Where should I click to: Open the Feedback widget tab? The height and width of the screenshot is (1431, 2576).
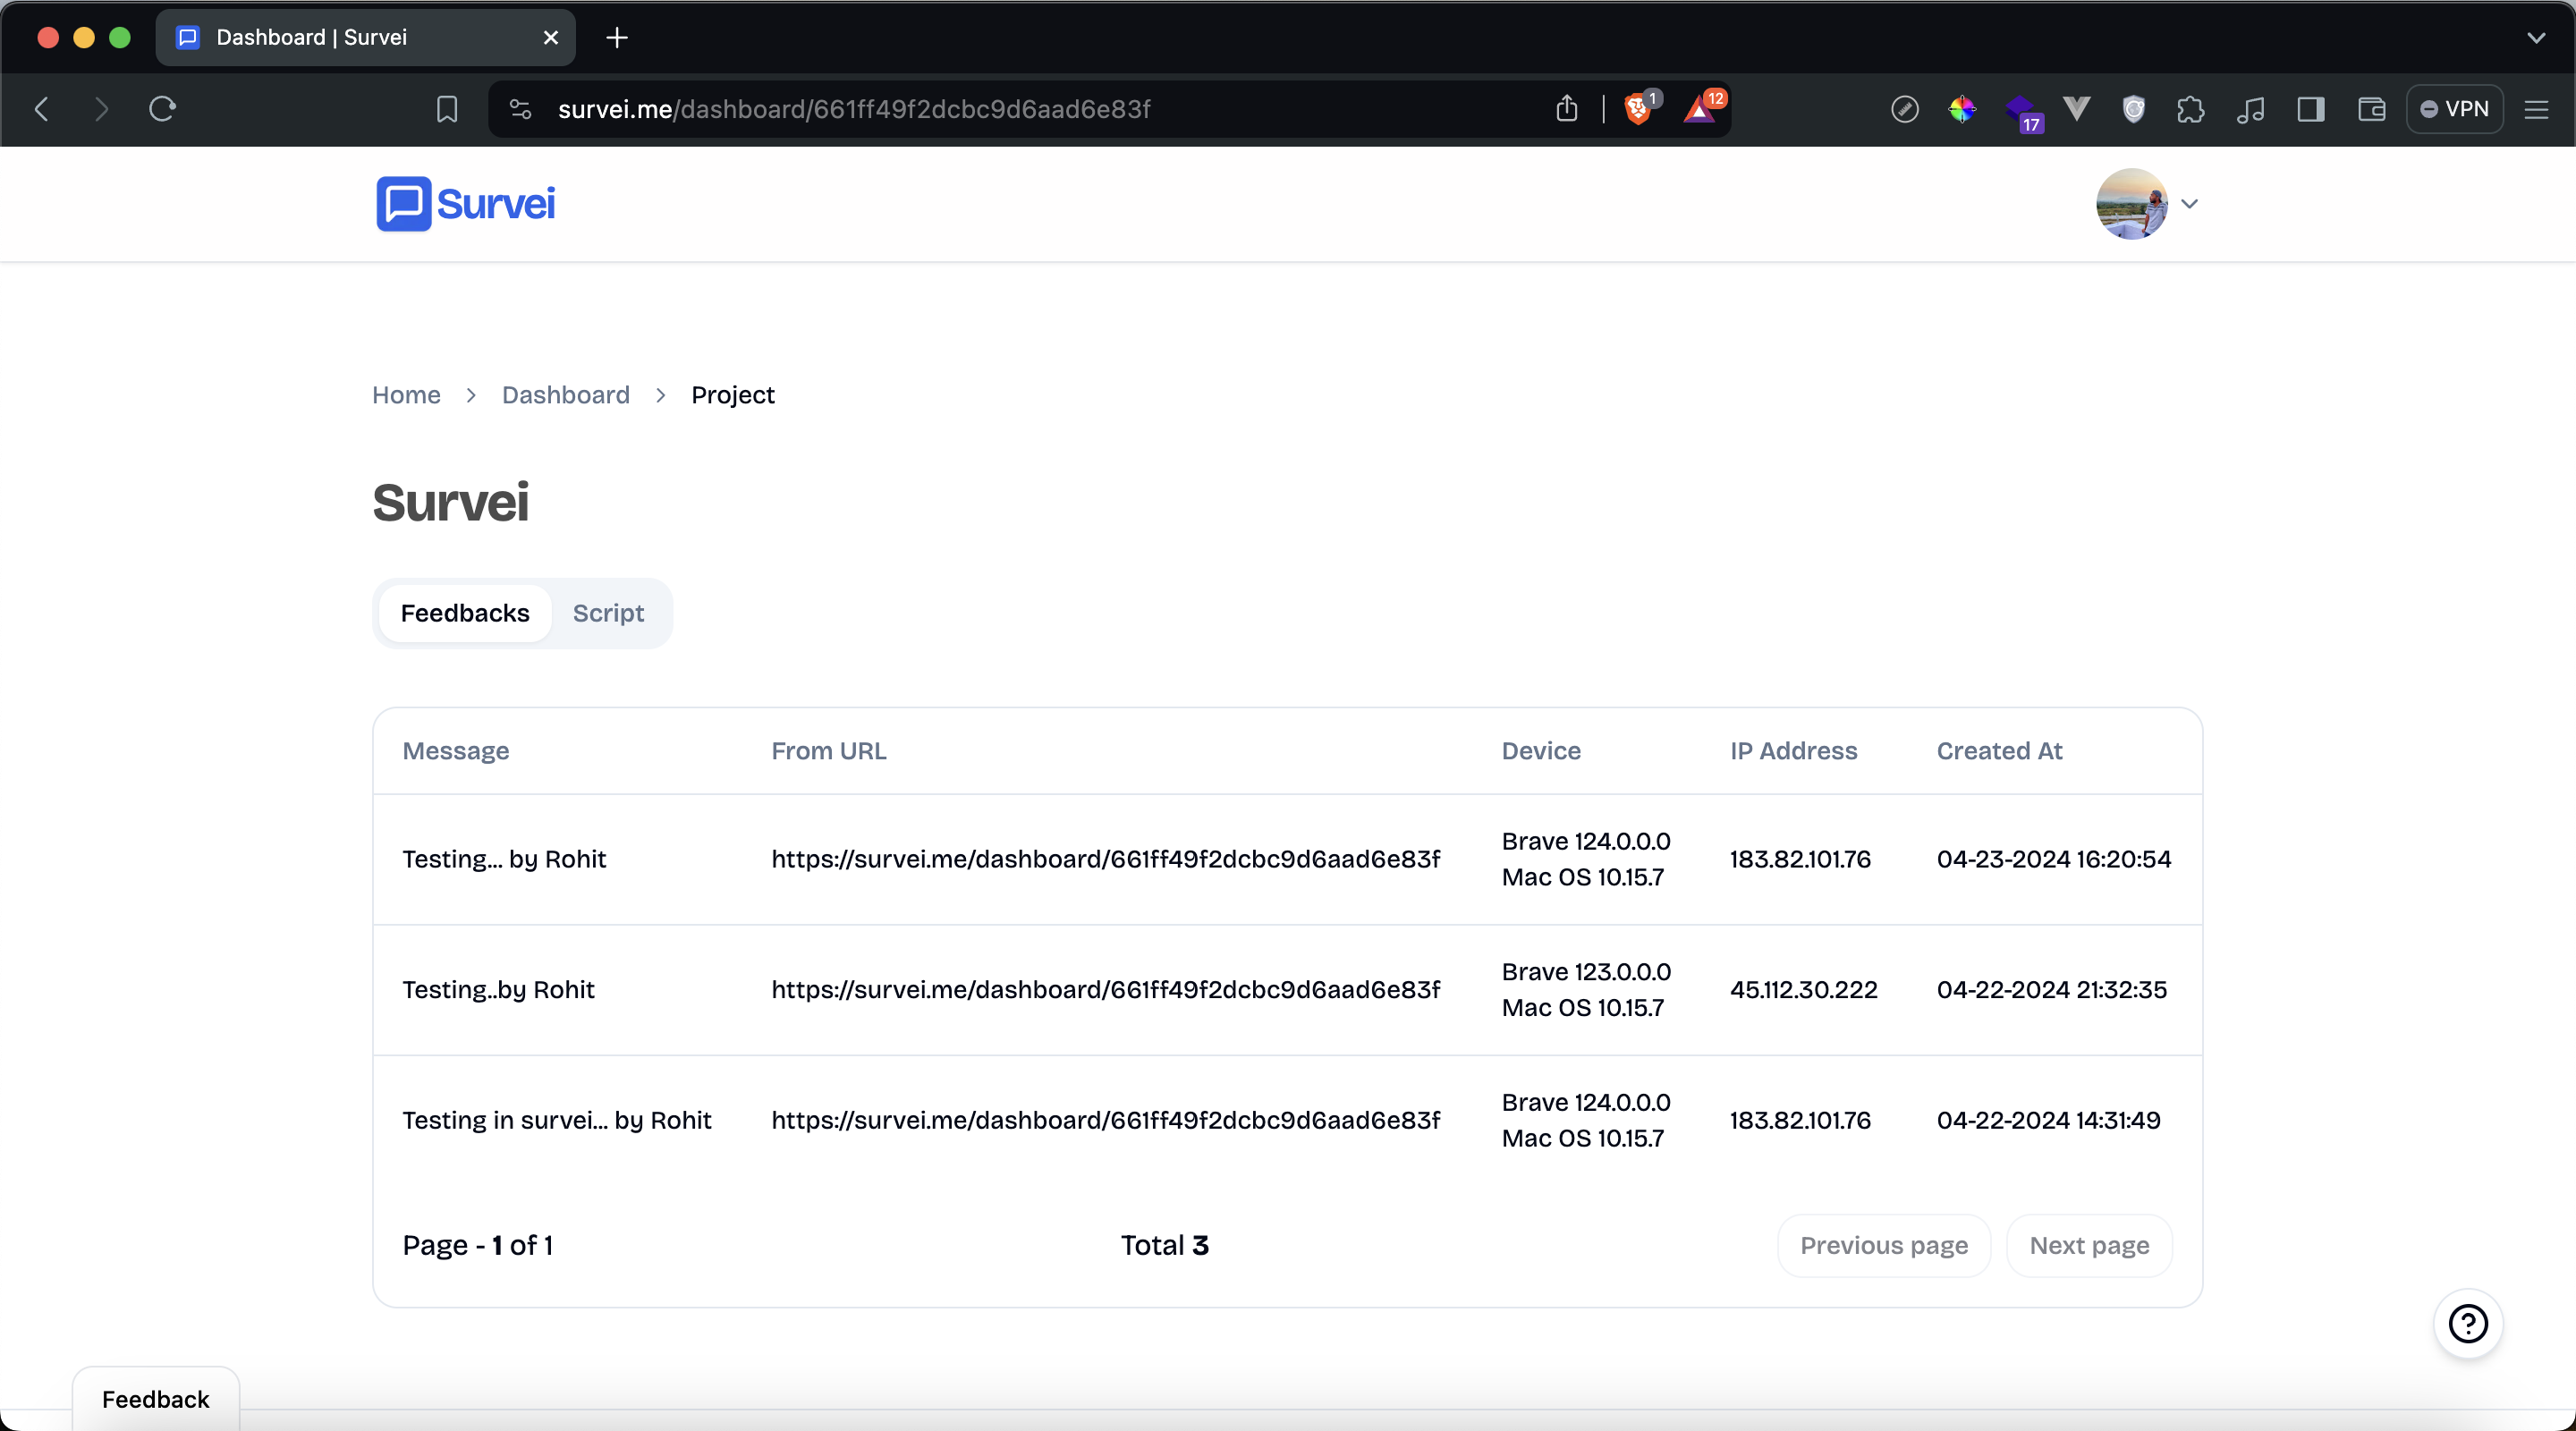point(156,1399)
